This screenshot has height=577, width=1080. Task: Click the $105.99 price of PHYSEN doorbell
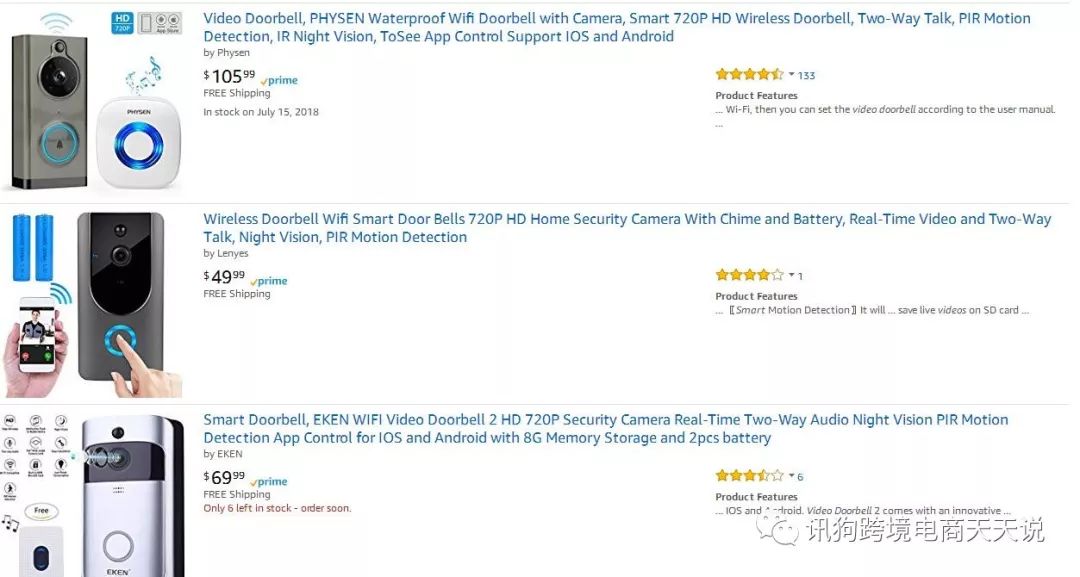229,77
